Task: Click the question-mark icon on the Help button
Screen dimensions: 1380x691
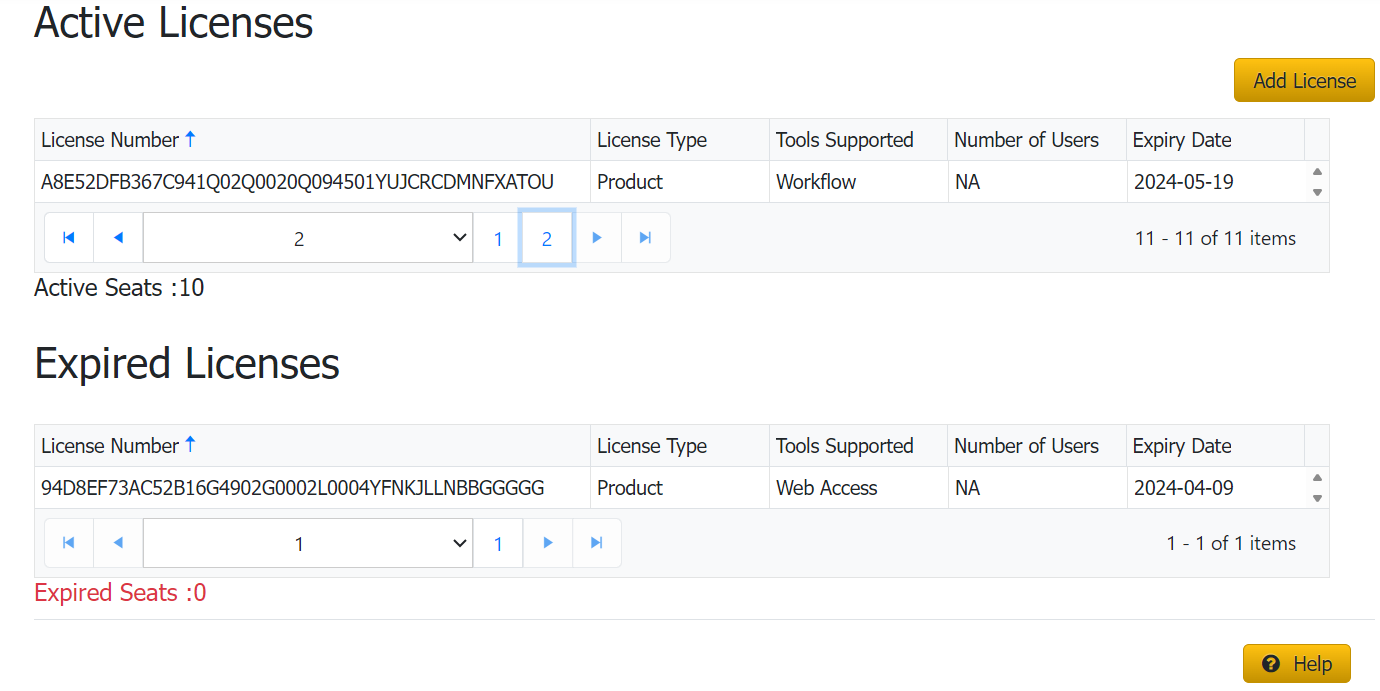Action: [1270, 663]
